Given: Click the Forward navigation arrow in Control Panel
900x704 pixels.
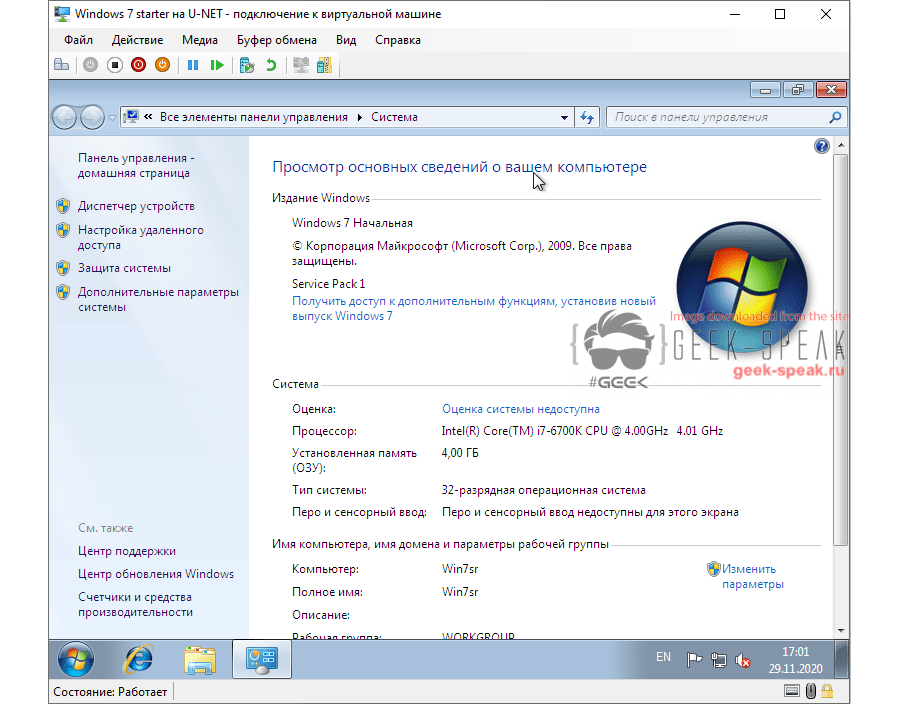Looking at the screenshot, I should pyautogui.click(x=92, y=118).
